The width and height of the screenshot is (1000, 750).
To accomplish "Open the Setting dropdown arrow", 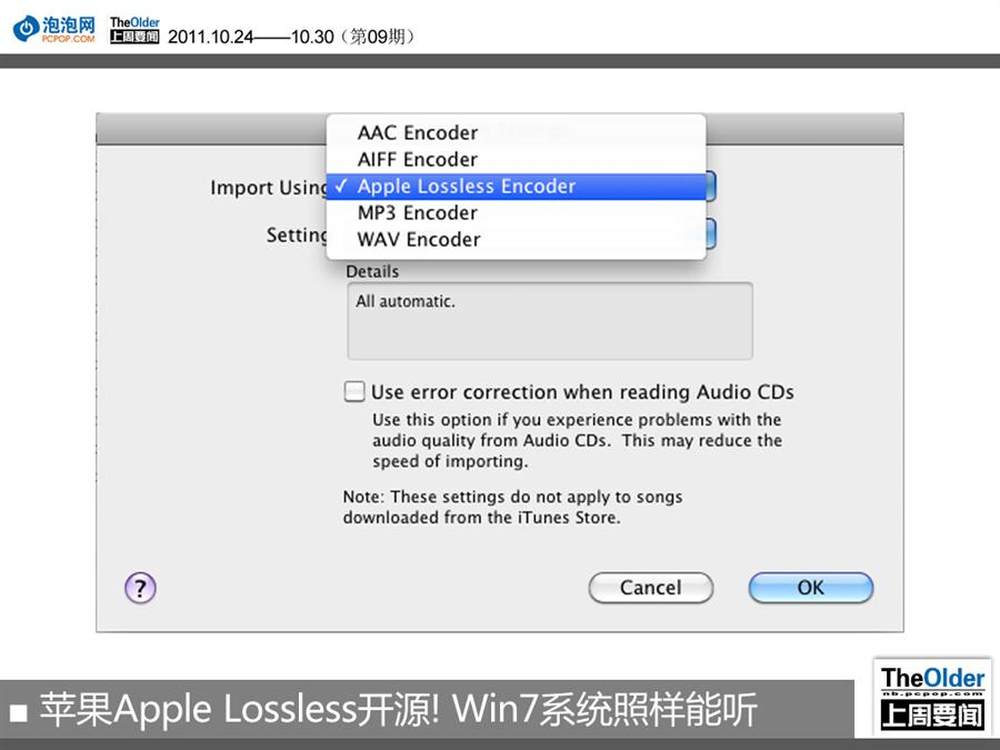I will [710, 234].
